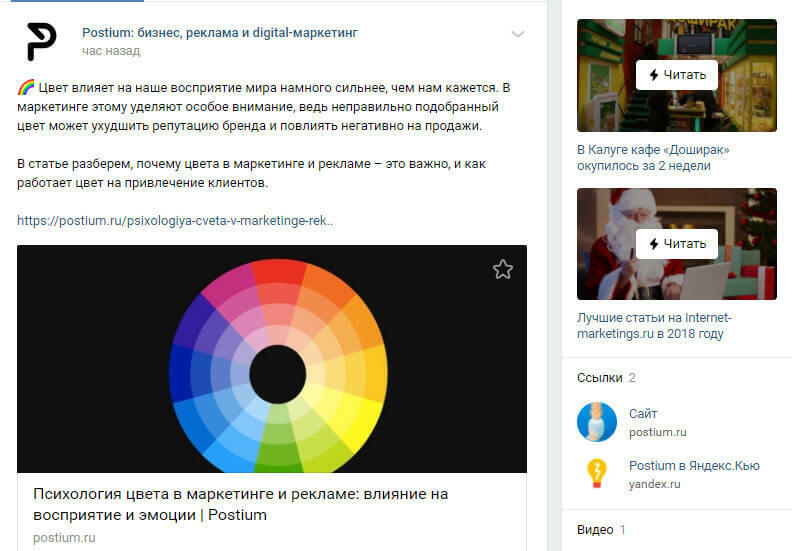This screenshot has height=551, width=792.
Task: Click the yandex.ru address text
Action: [655, 484]
